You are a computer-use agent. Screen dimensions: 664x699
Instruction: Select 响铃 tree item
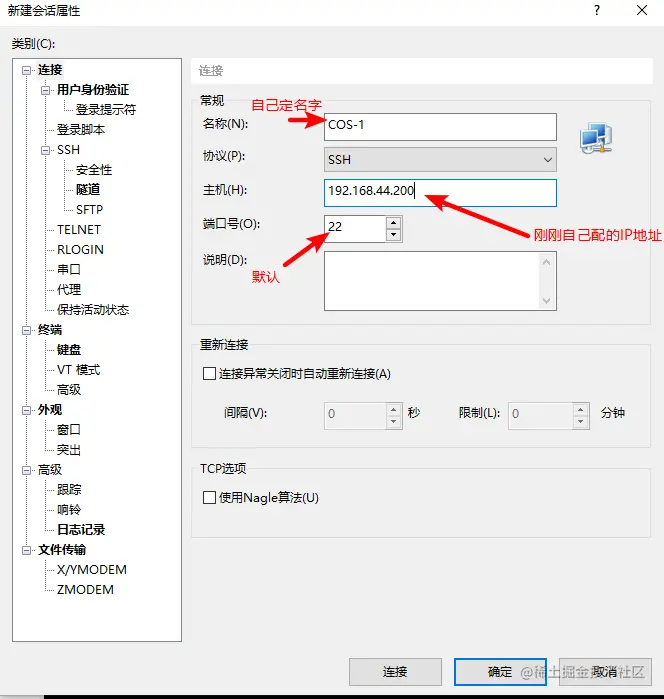tap(69, 510)
